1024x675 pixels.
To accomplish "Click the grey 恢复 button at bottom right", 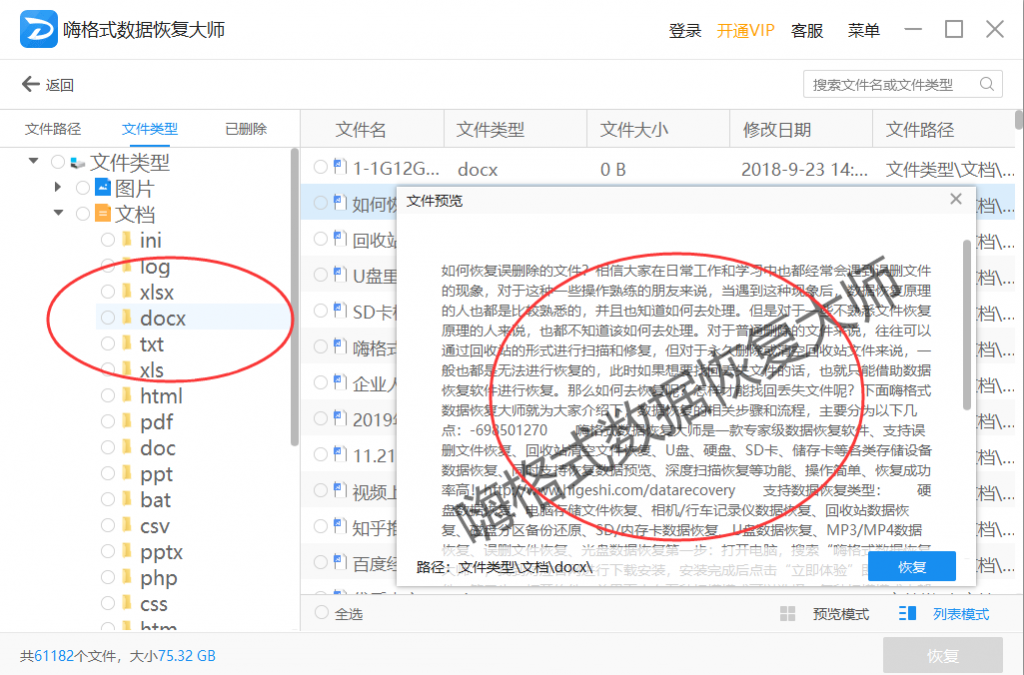I will click(x=942, y=655).
